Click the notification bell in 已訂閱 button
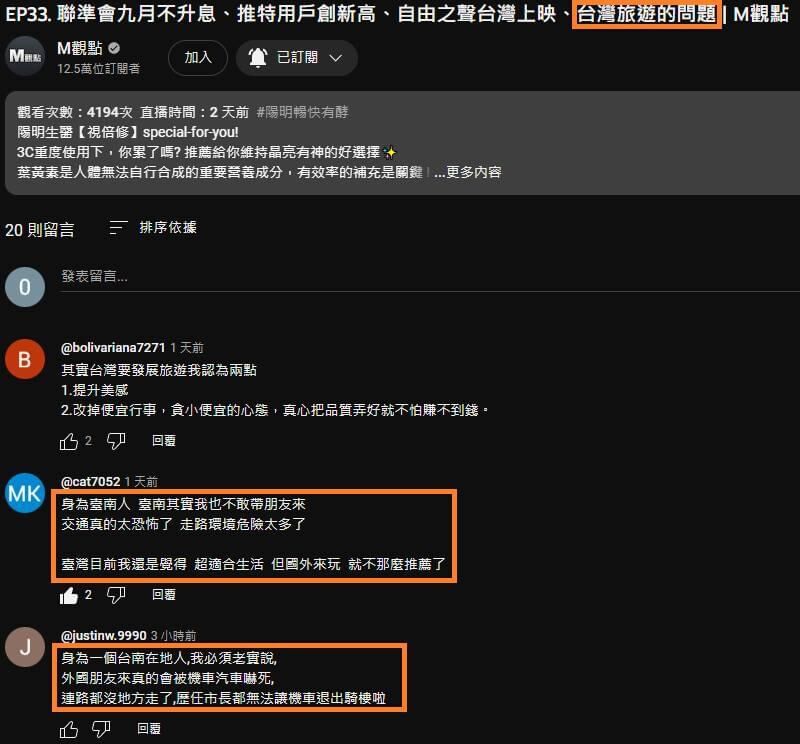Screen dimensions: 800x744 click(x=258, y=58)
